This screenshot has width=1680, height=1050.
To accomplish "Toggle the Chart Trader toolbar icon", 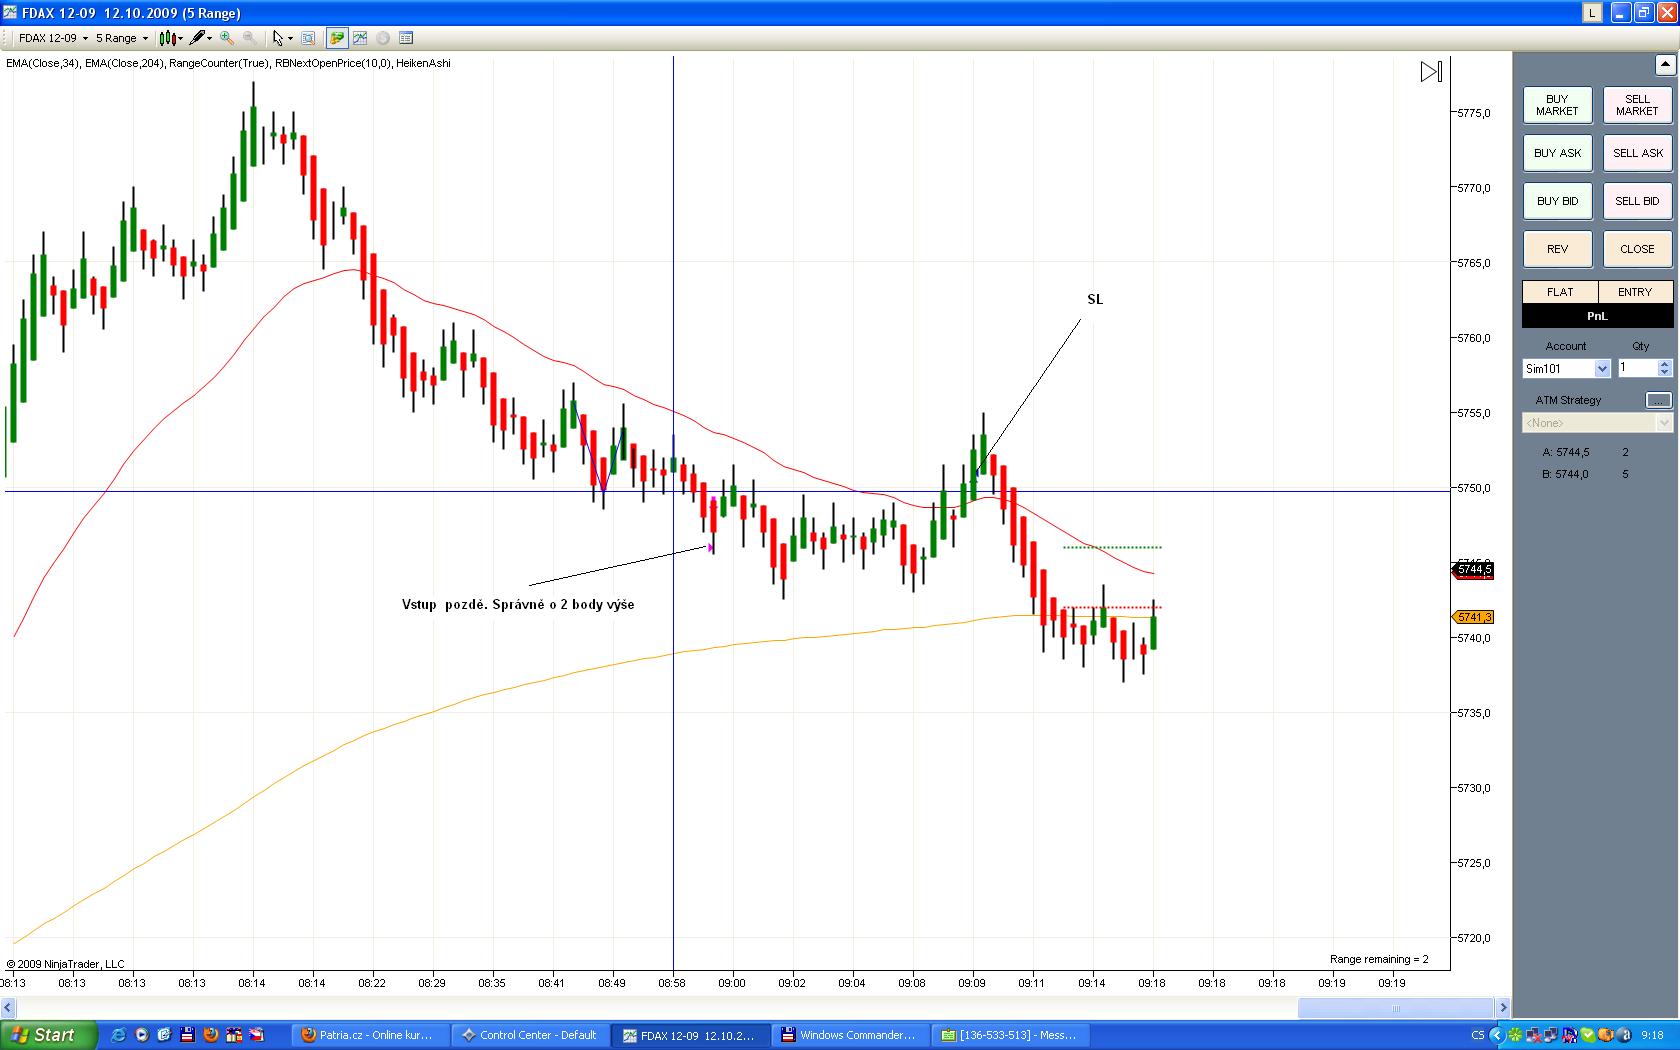I will (x=337, y=38).
